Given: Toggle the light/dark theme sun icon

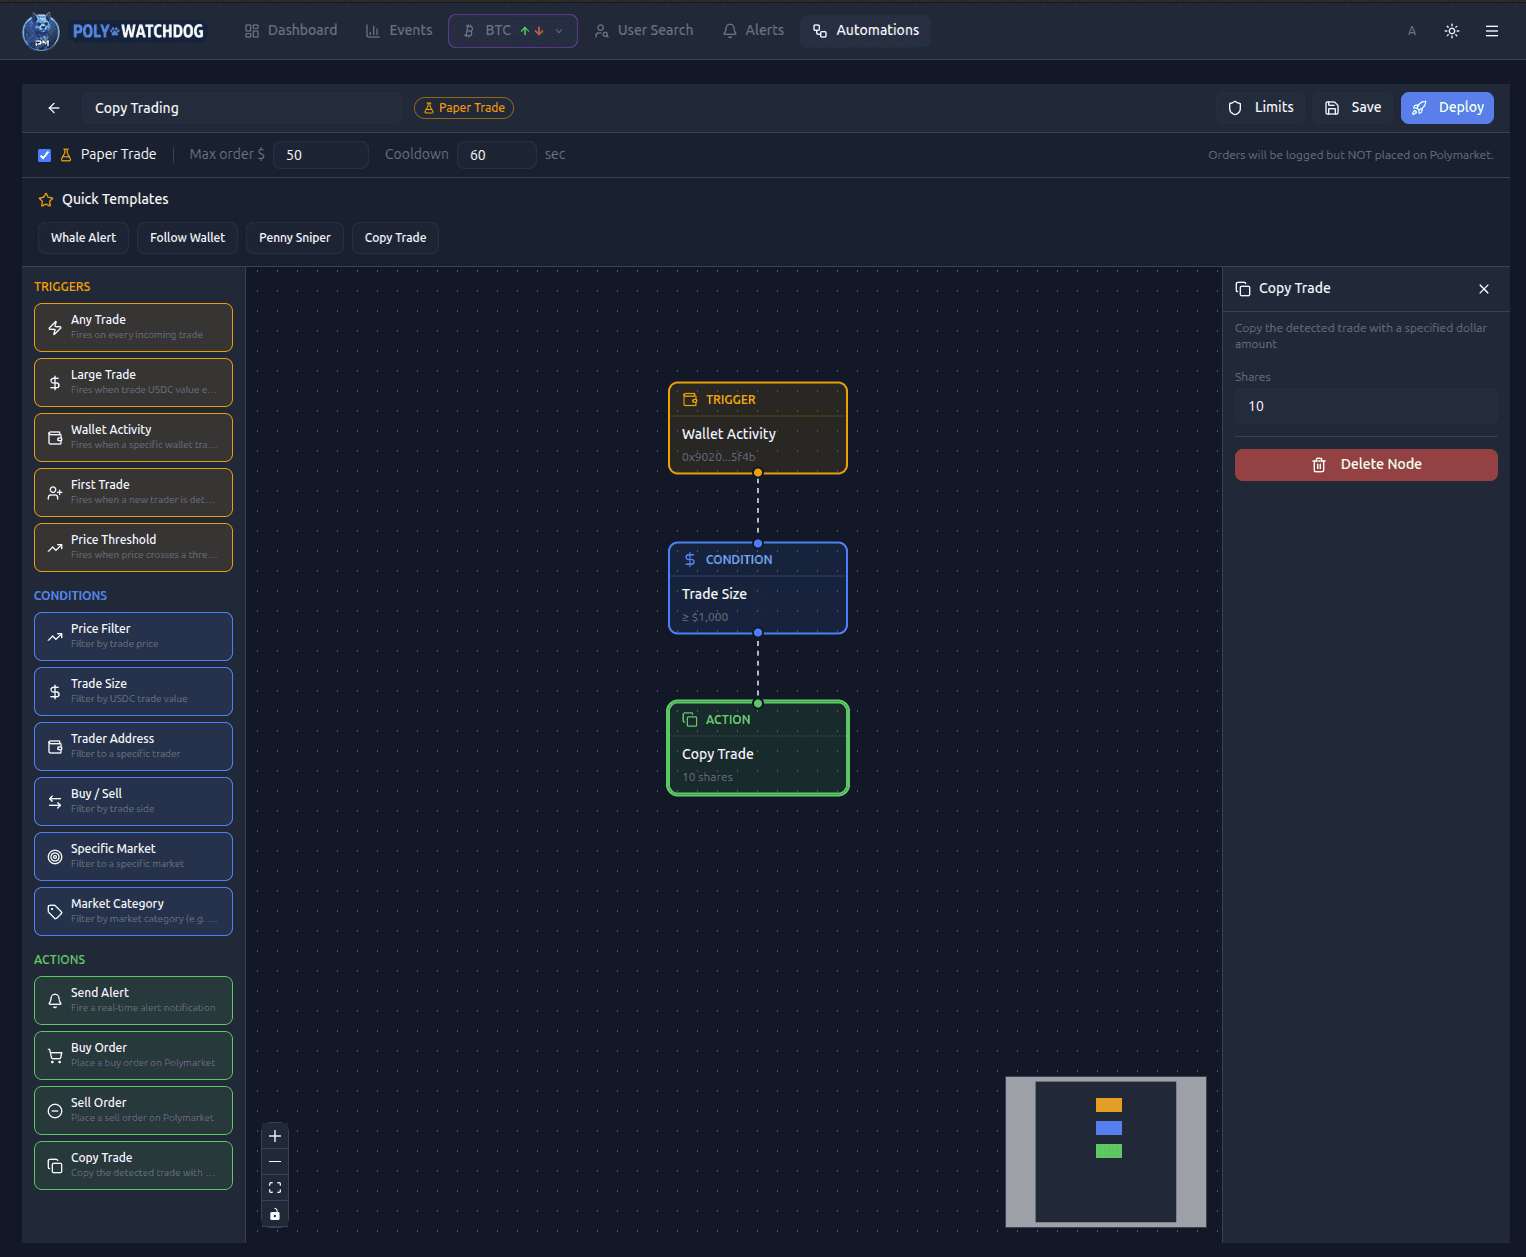Looking at the screenshot, I should point(1452,31).
